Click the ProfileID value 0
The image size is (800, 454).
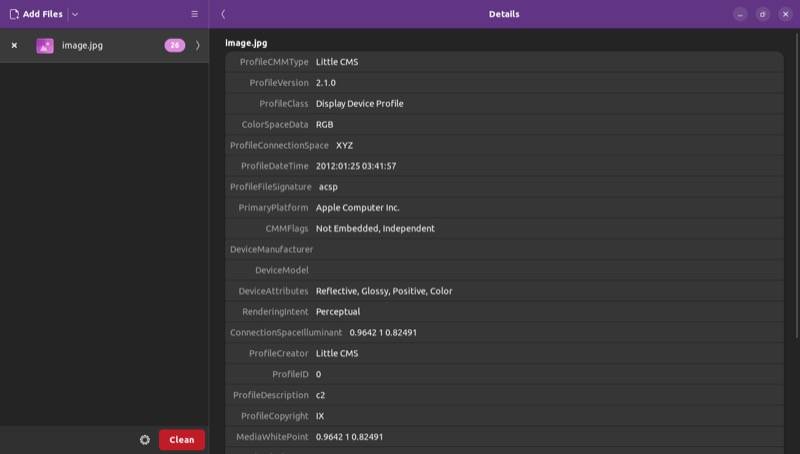(x=318, y=374)
